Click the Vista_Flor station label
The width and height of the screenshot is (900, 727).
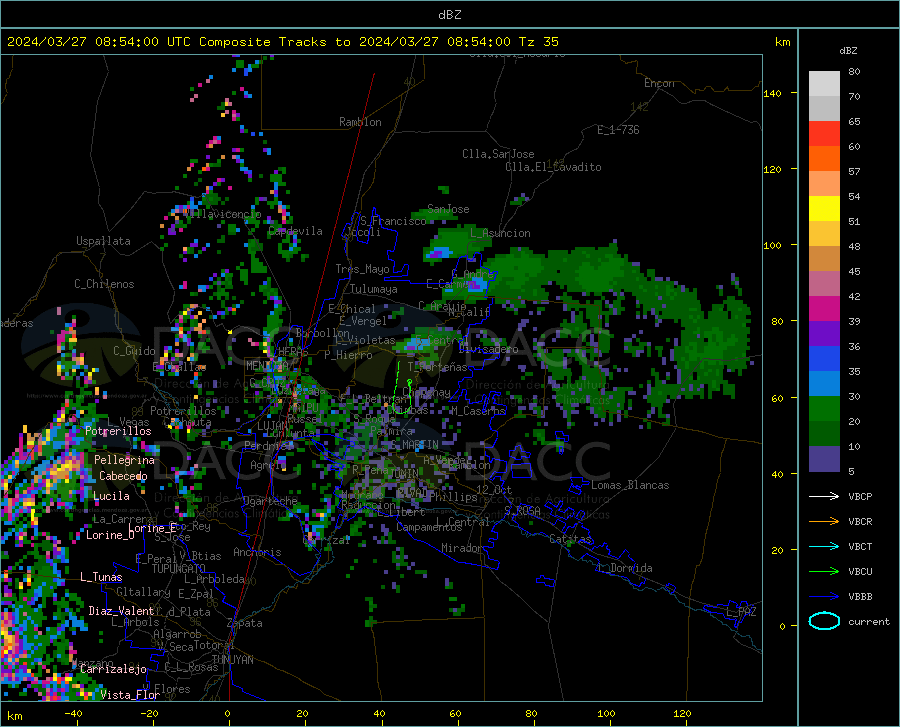(x=130, y=695)
